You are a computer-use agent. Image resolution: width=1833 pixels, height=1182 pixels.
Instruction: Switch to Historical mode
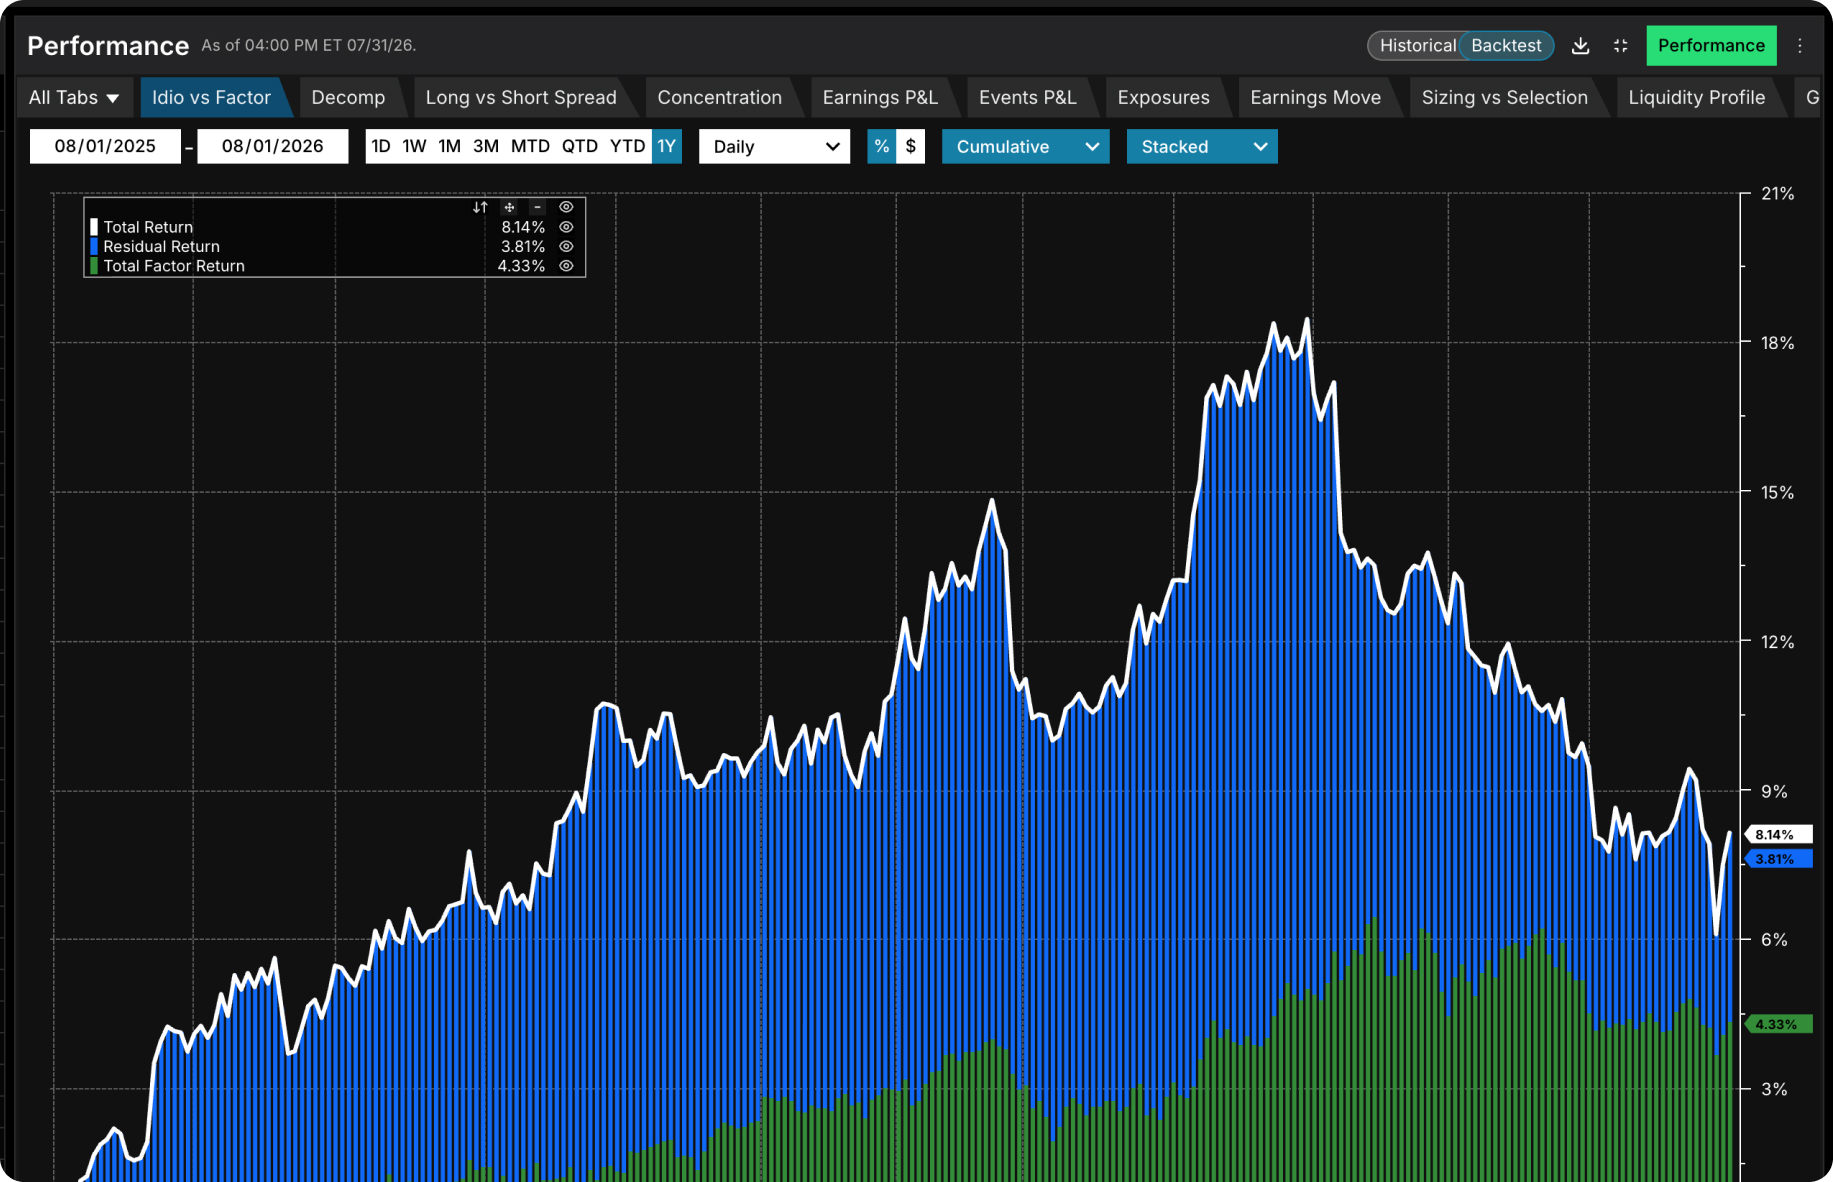(1417, 46)
